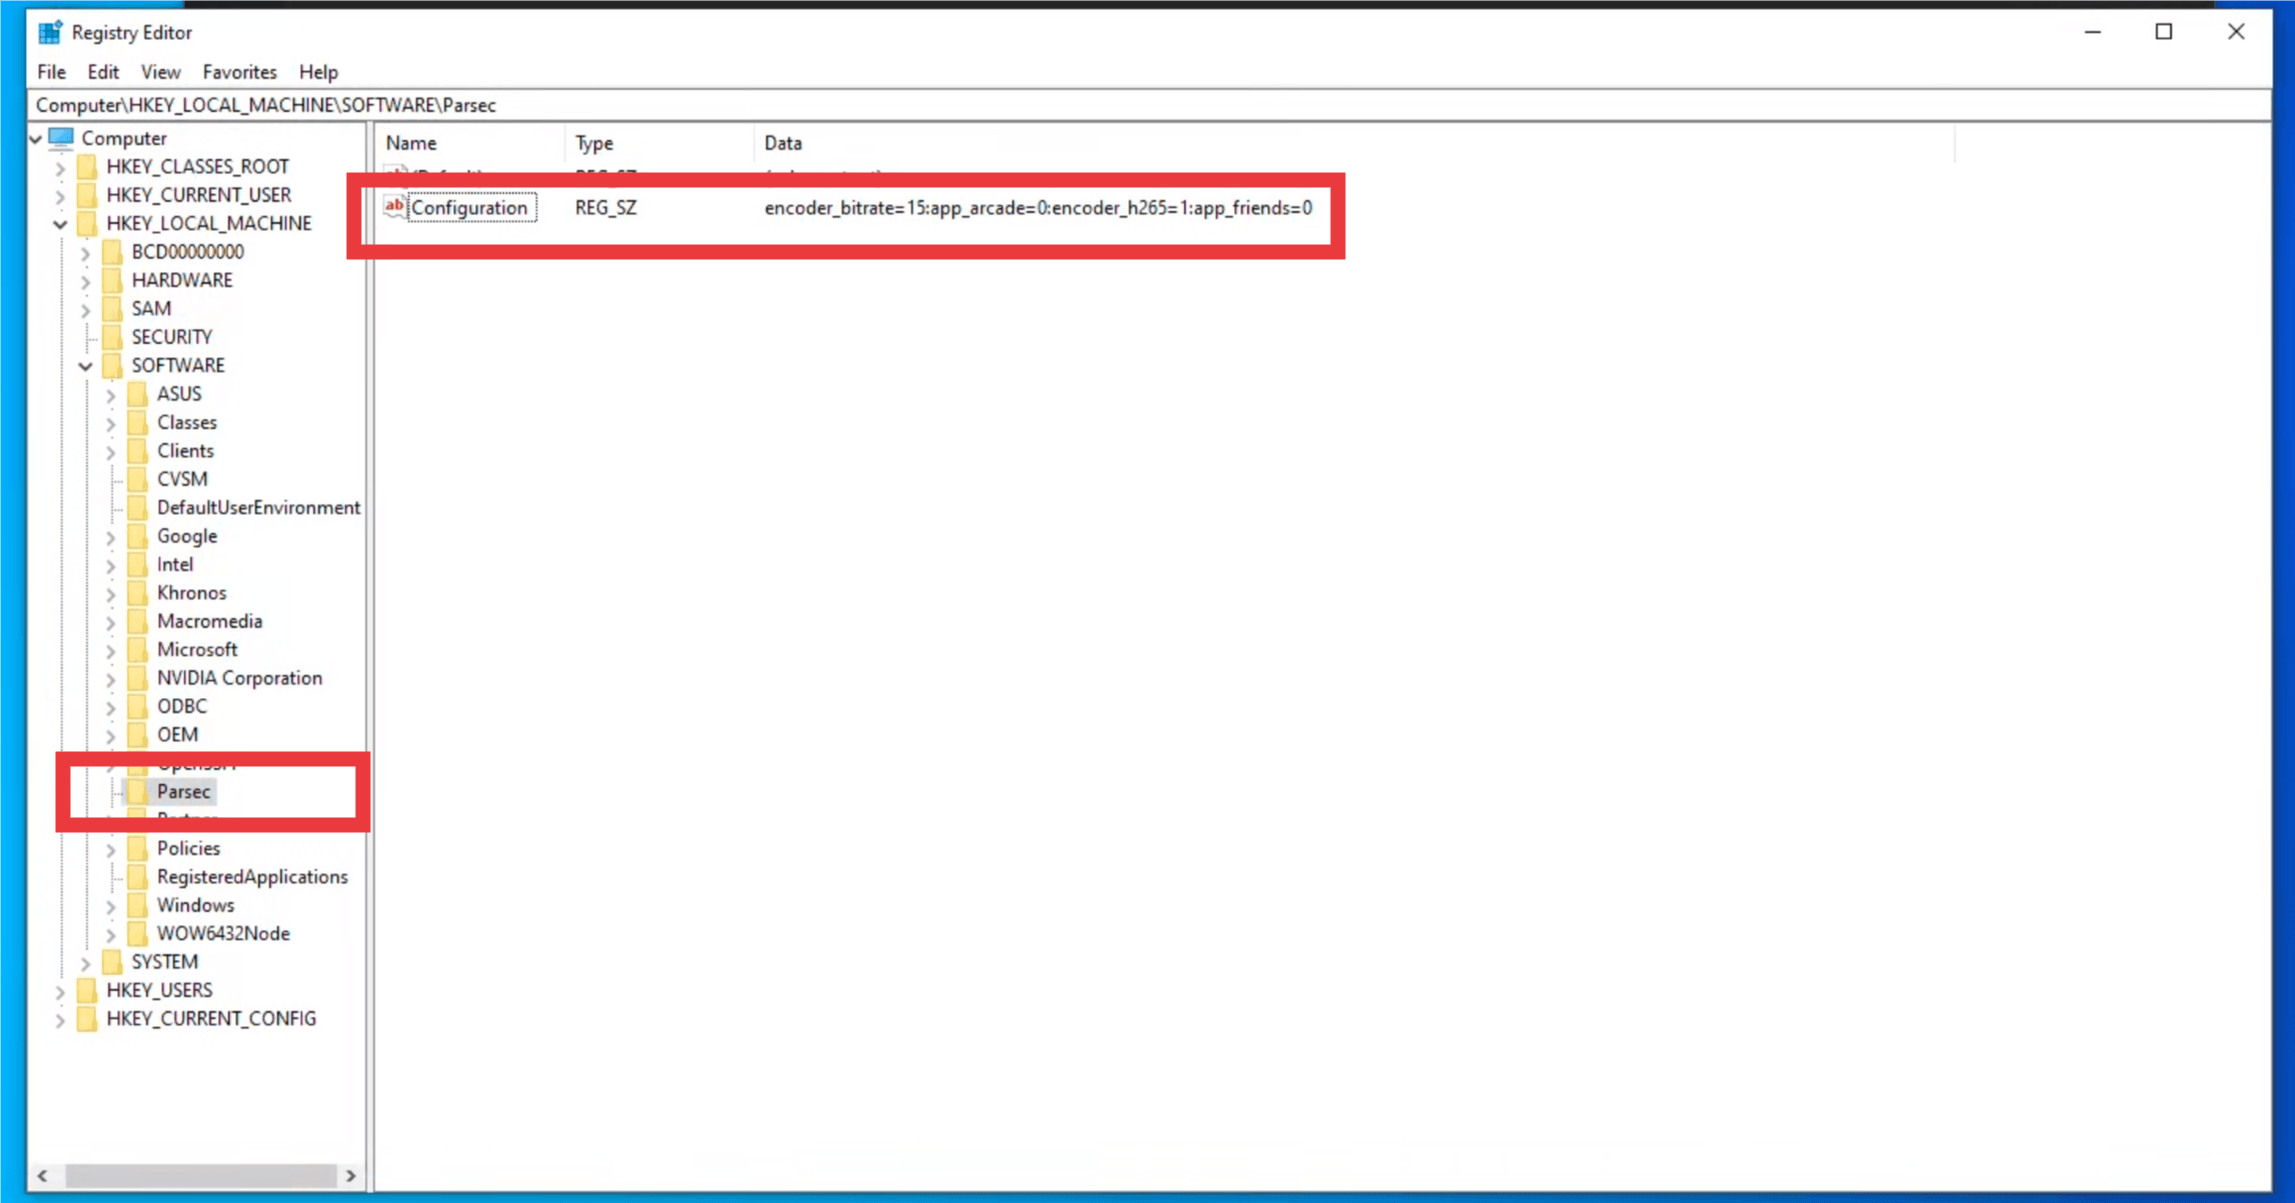The height and width of the screenshot is (1203, 2295).
Task: Click the NVIDIA Corporation folder icon
Action: coord(138,678)
